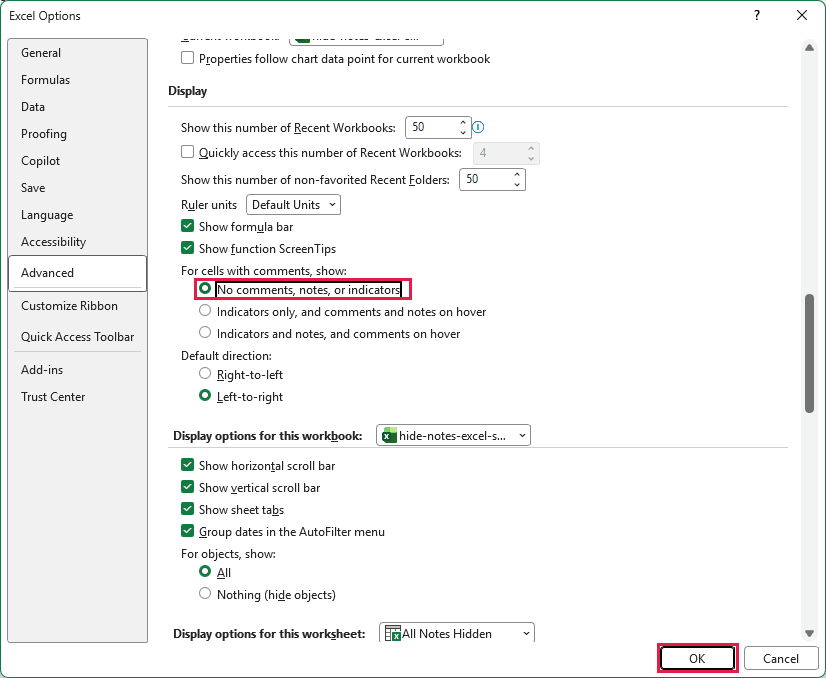Open the Ruler units dropdown
This screenshot has height=678, width=826.
click(x=293, y=204)
